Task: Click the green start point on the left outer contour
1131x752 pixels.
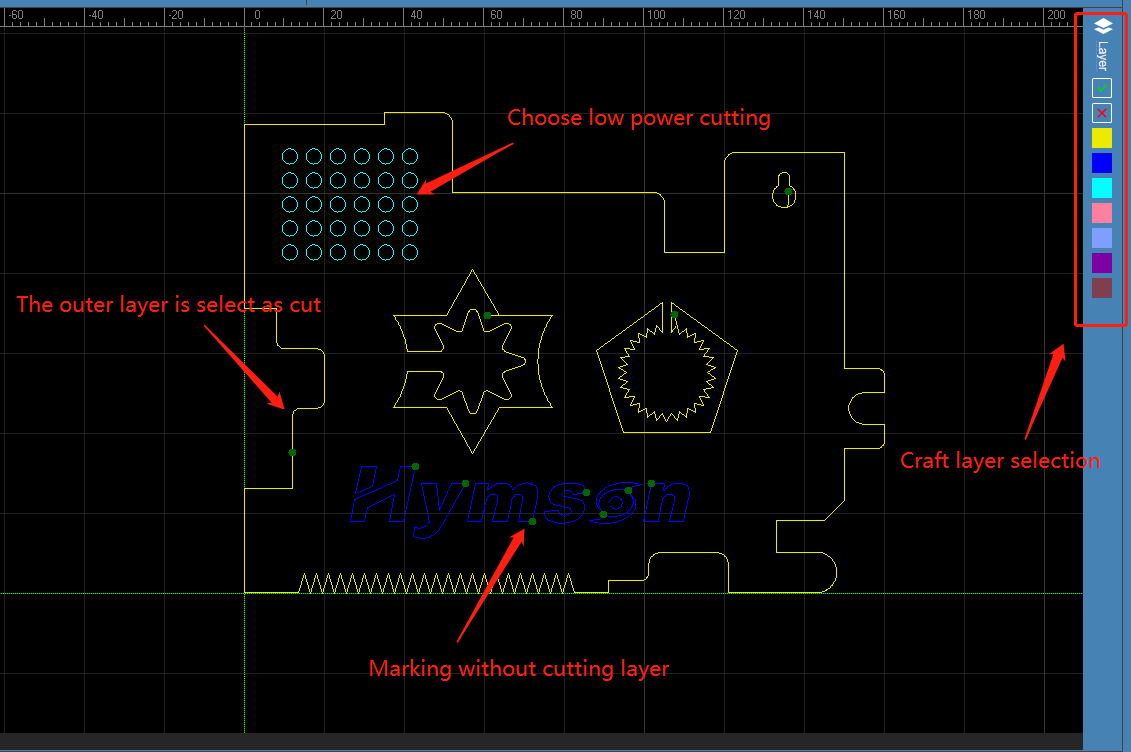Action: pos(292,453)
